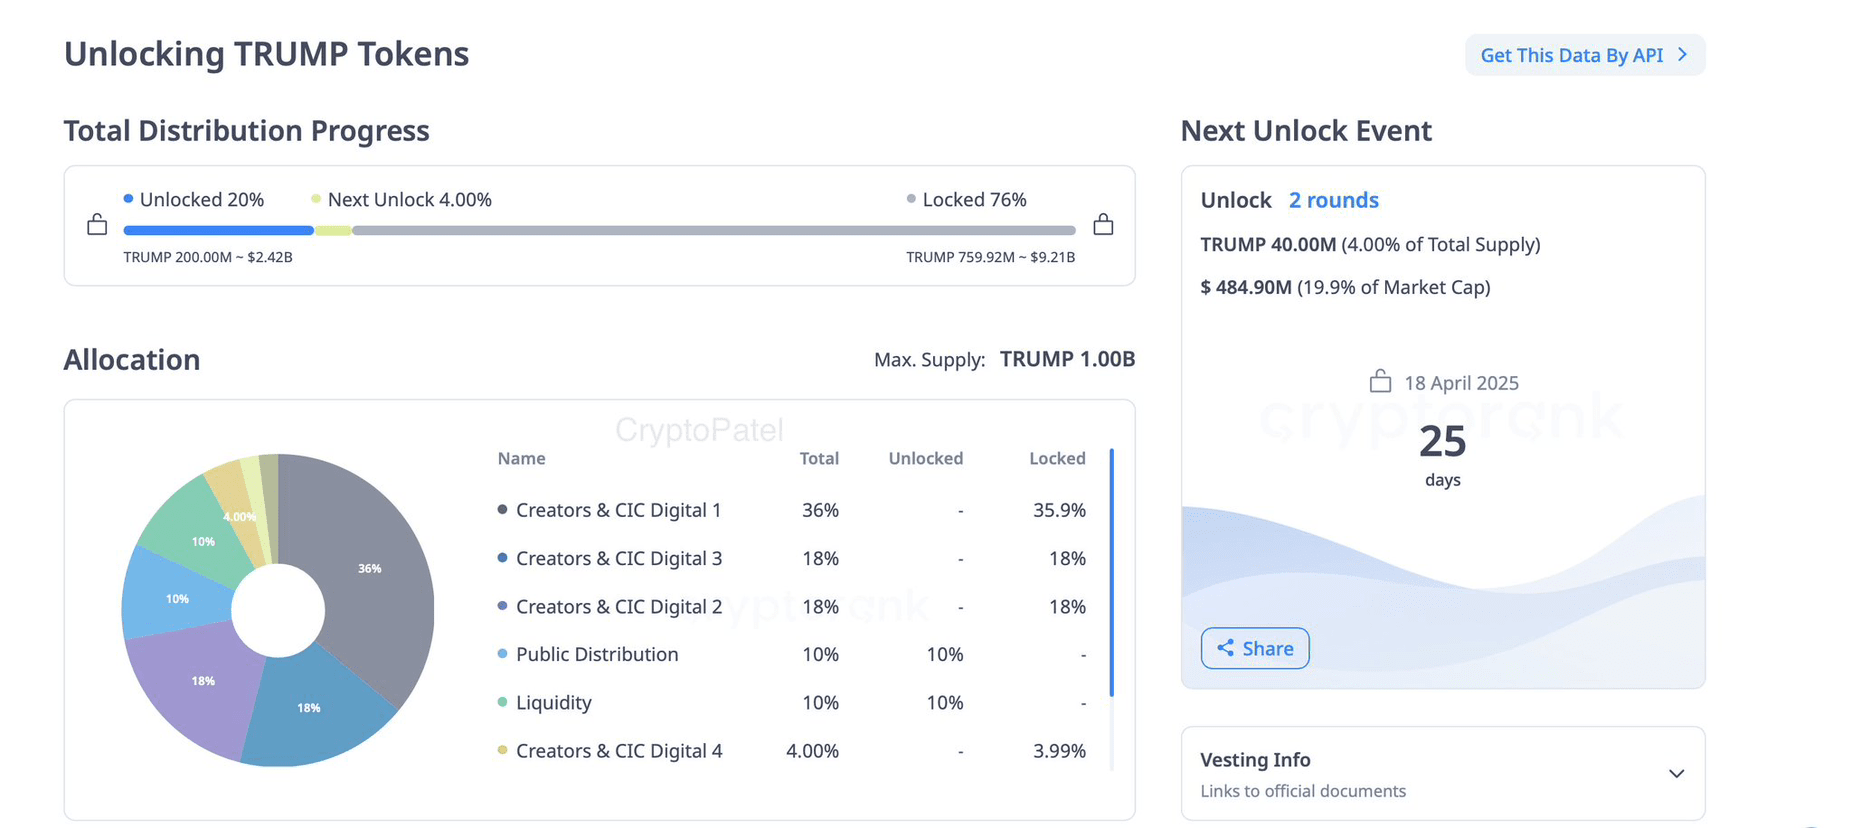
Task: Click the allocation table blue scrollbar
Action: [1111, 572]
